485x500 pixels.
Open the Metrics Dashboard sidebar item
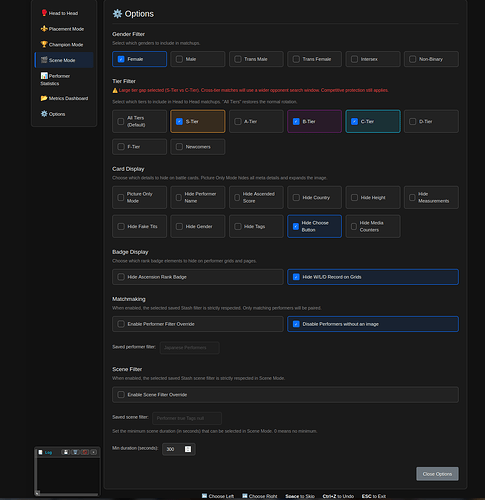pyautogui.click(x=64, y=98)
